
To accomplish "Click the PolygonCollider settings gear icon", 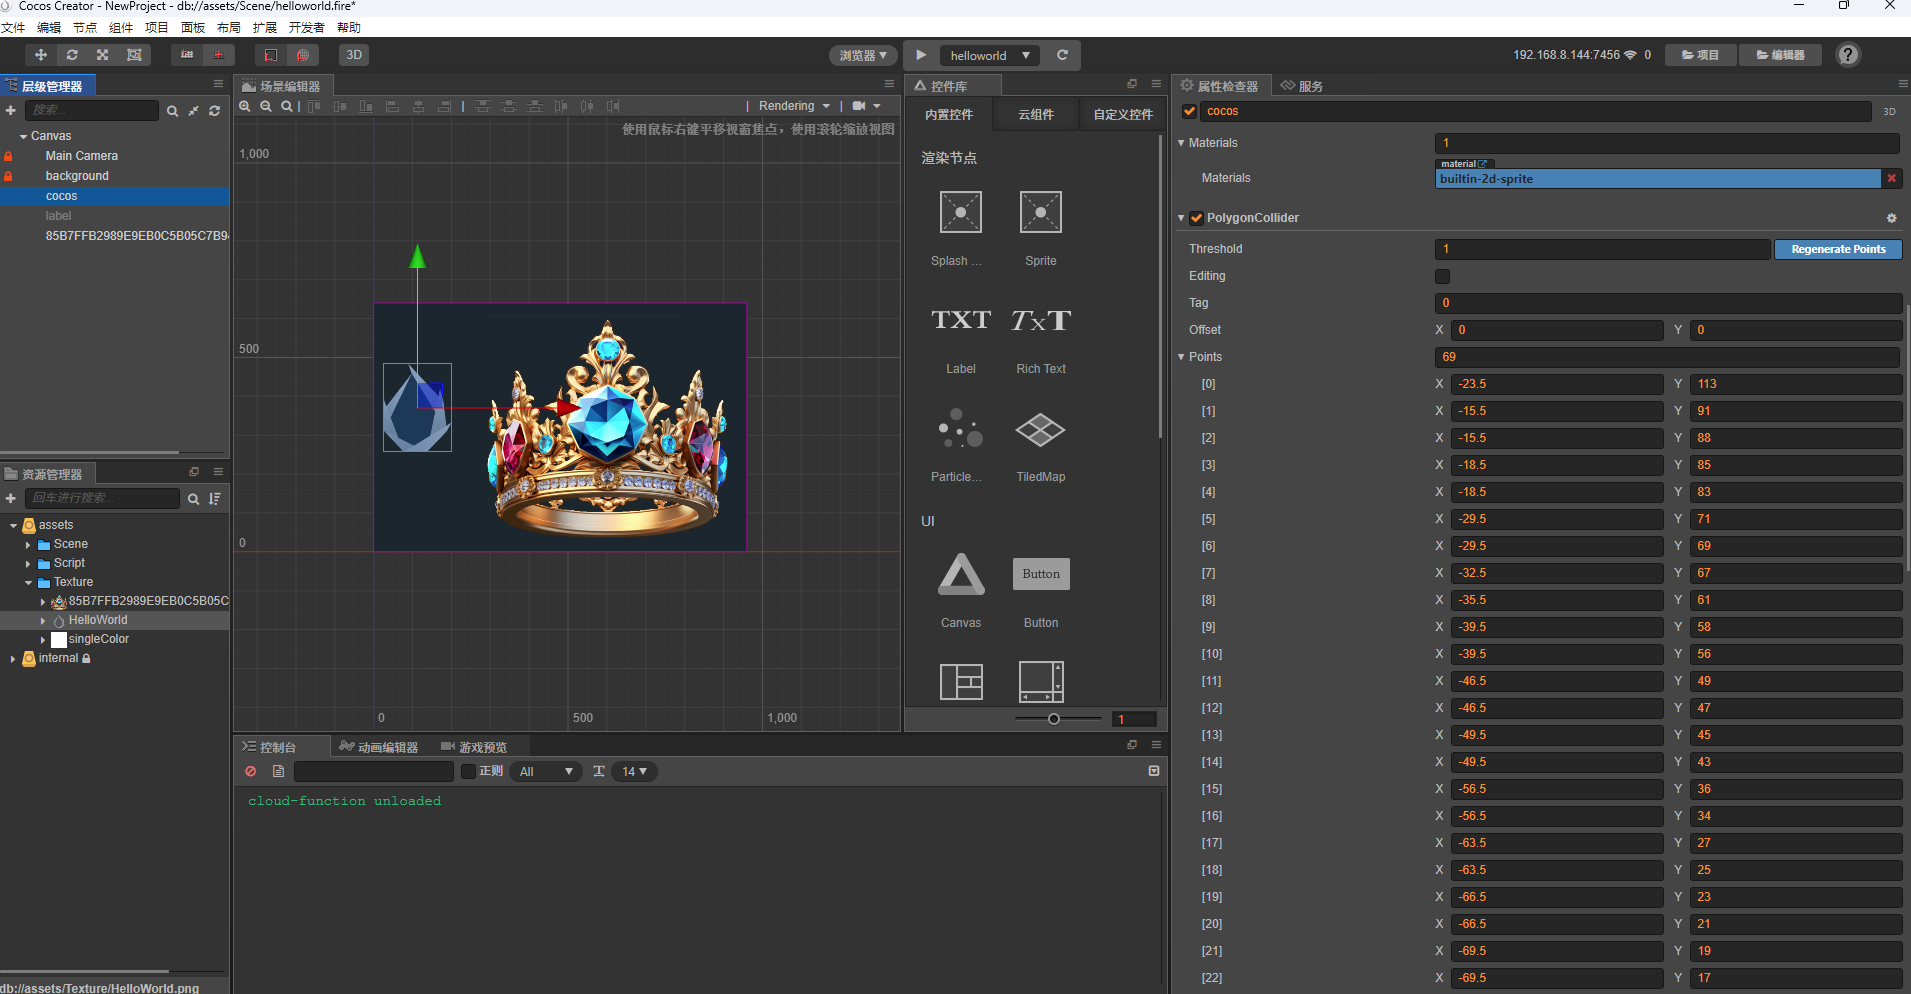I will click(1891, 218).
